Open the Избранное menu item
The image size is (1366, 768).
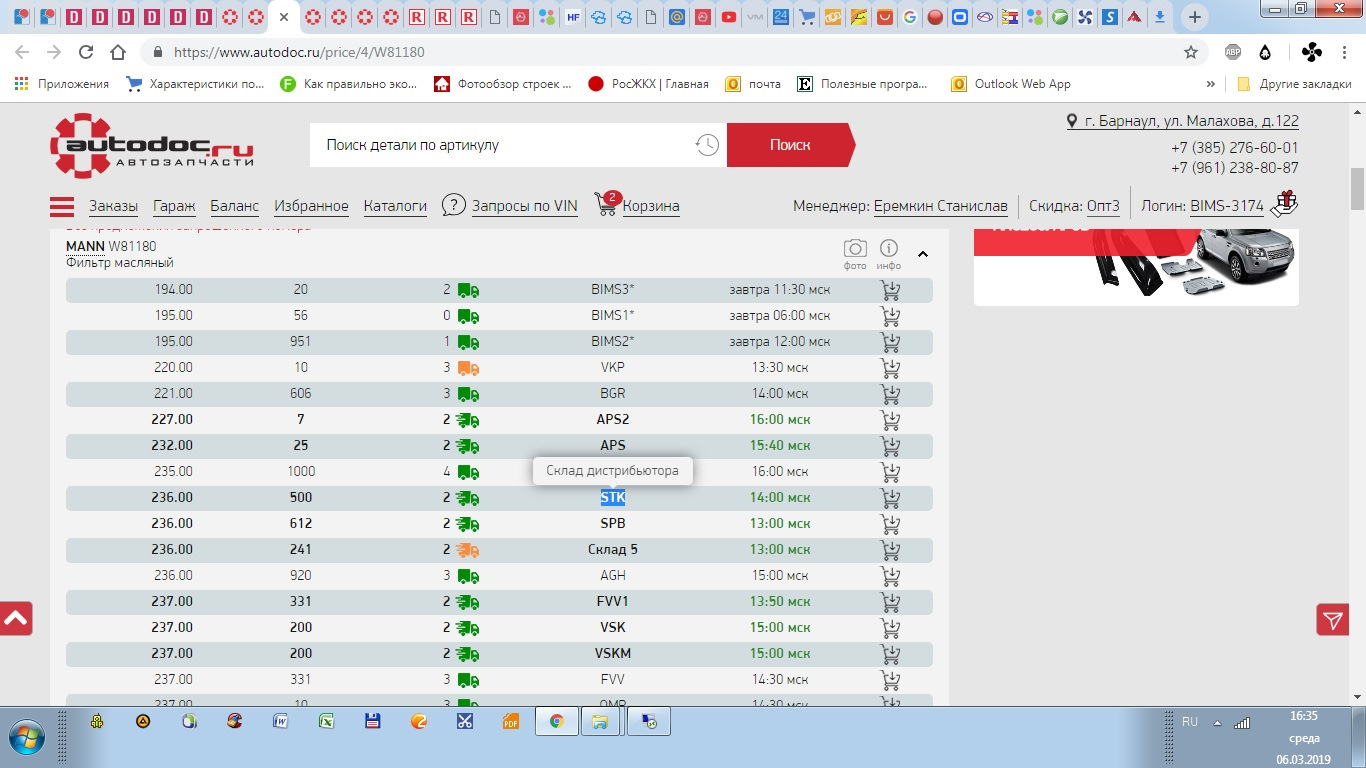(x=311, y=206)
